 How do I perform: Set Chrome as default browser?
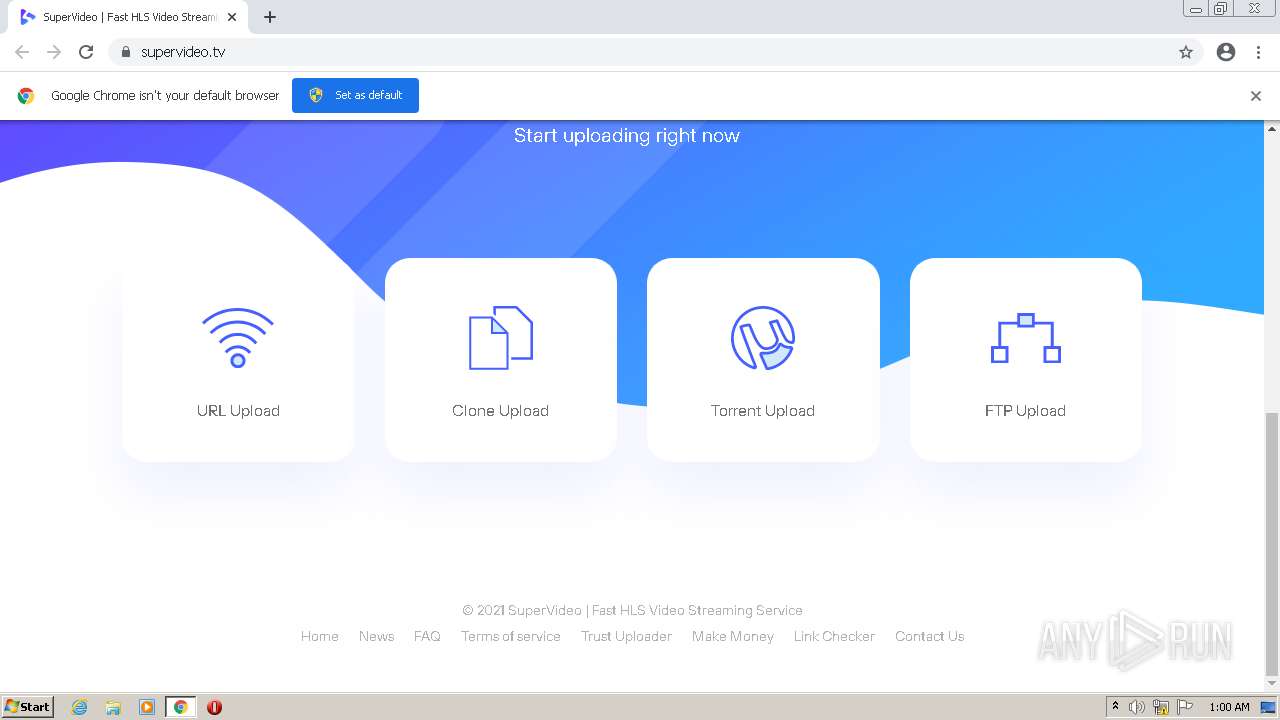click(x=355, y=95)
